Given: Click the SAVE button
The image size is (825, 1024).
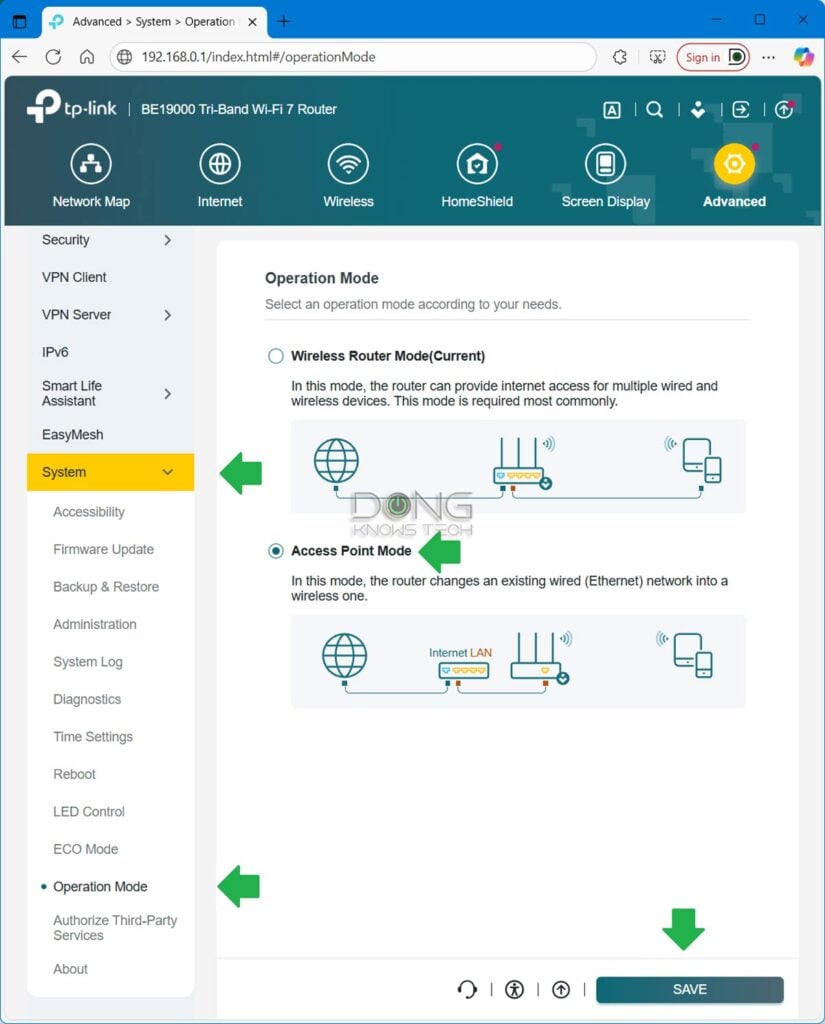Looking at the screenshot, I should (x=688, y=989).
